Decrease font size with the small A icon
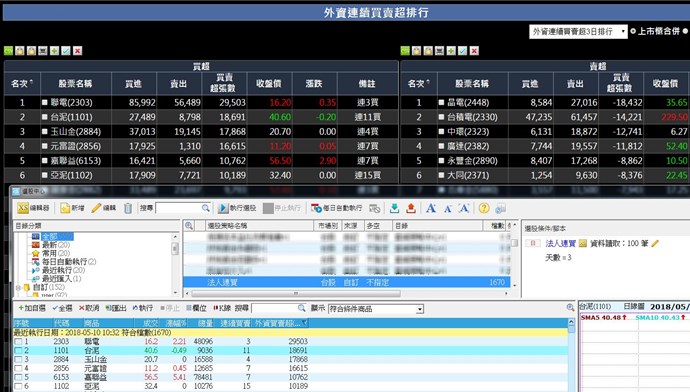The image size is (690, 392). (448, 209)
